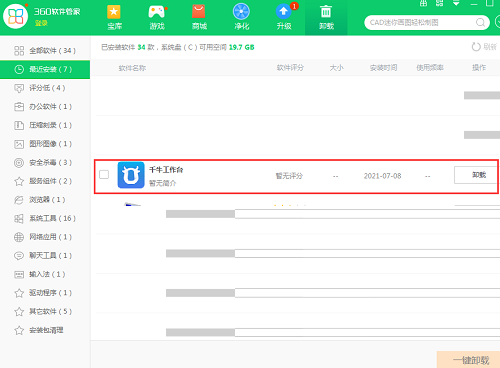Uninstall 千牛工作台 with 卸载 button
Screen dimensions: 500x368
(476, 175)
